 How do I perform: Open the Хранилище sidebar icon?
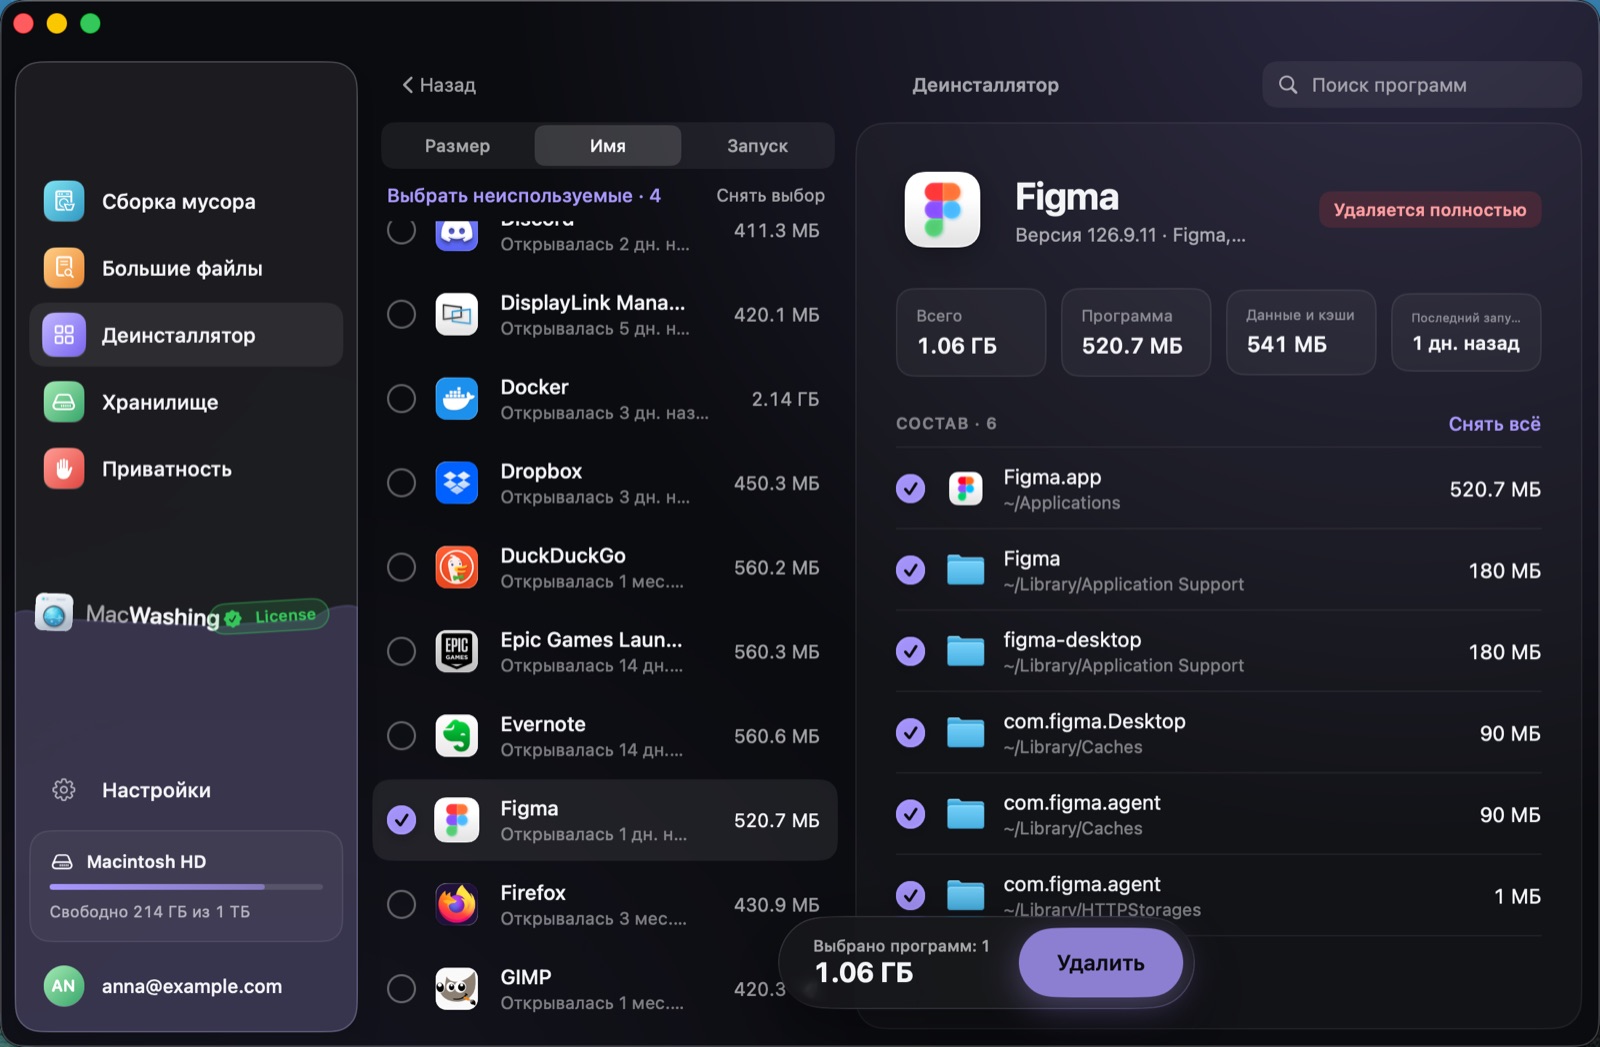64,402
